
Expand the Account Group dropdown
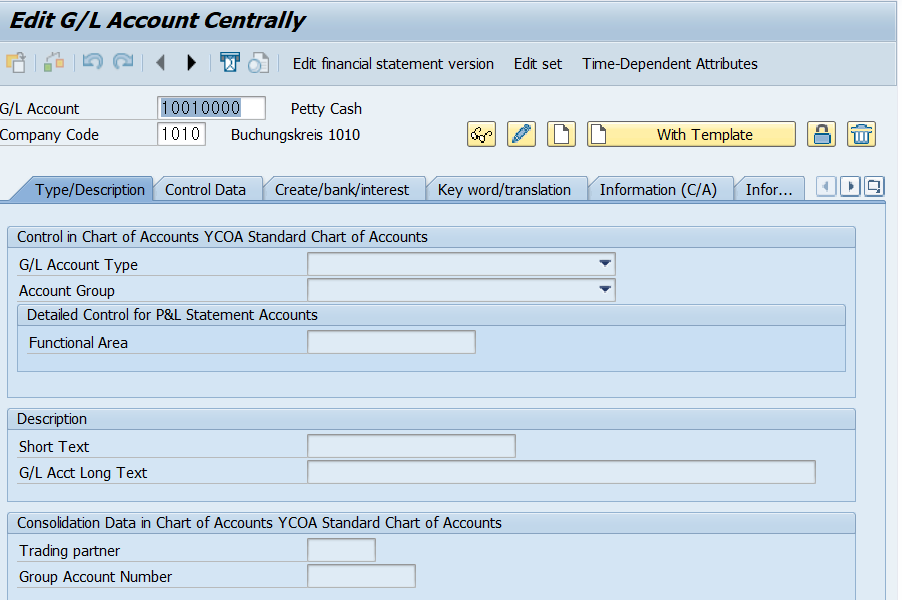[605, 289]
